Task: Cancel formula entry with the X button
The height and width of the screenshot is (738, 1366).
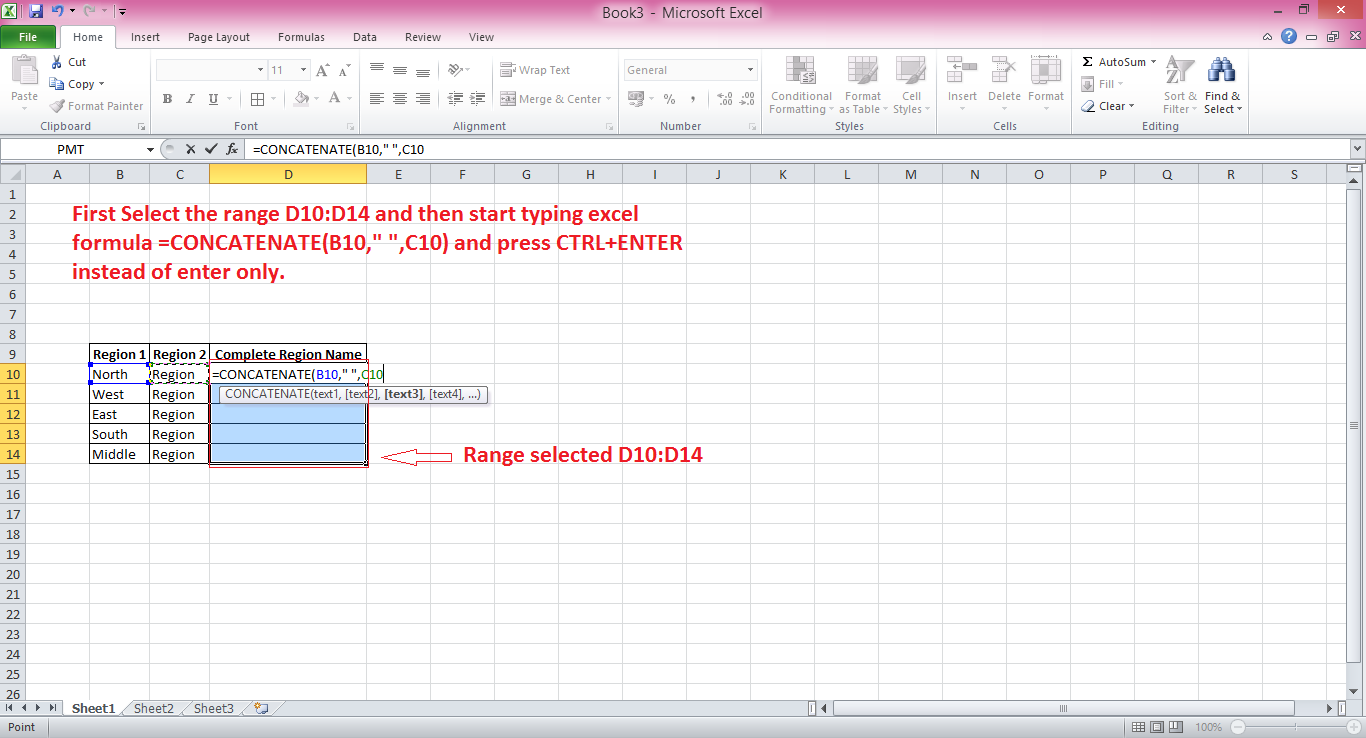Action: 190,148
